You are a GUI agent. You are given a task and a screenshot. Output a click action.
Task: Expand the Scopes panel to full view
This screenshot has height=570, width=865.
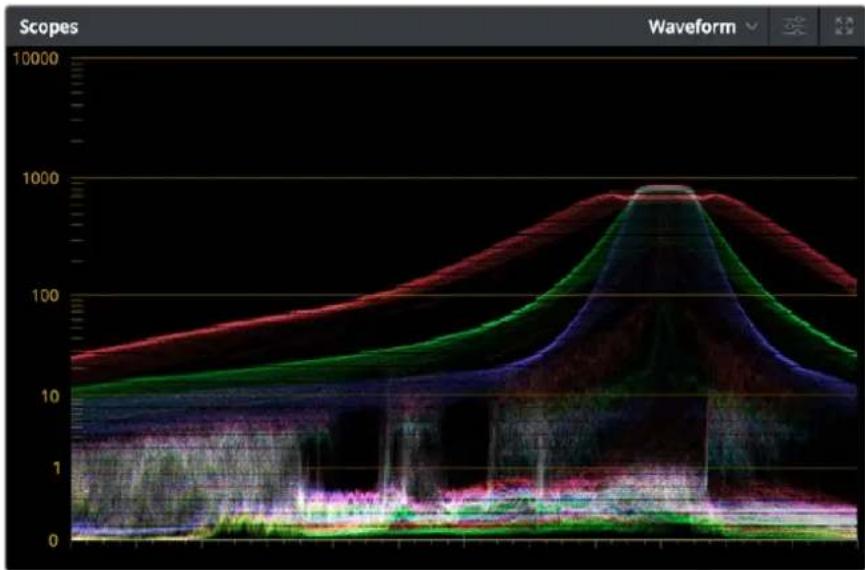(844, 26)
